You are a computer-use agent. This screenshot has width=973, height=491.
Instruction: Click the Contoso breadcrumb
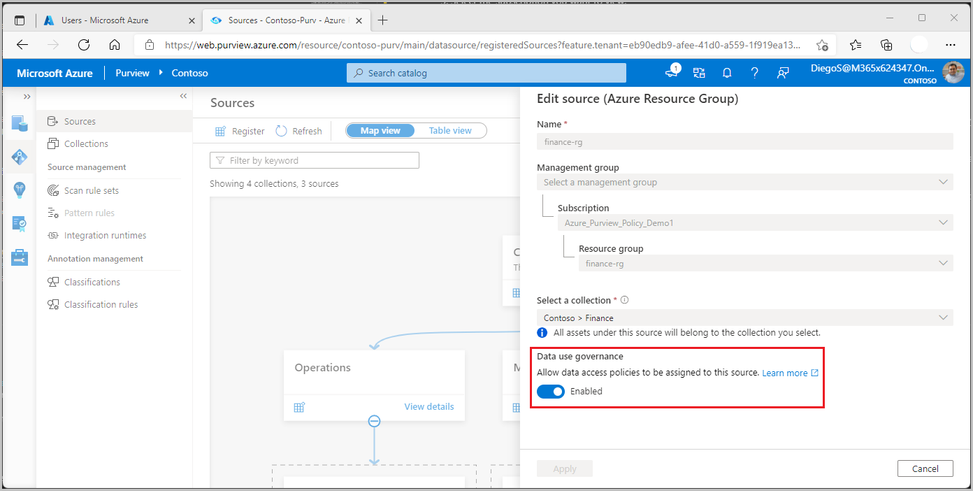click(189, 73)
